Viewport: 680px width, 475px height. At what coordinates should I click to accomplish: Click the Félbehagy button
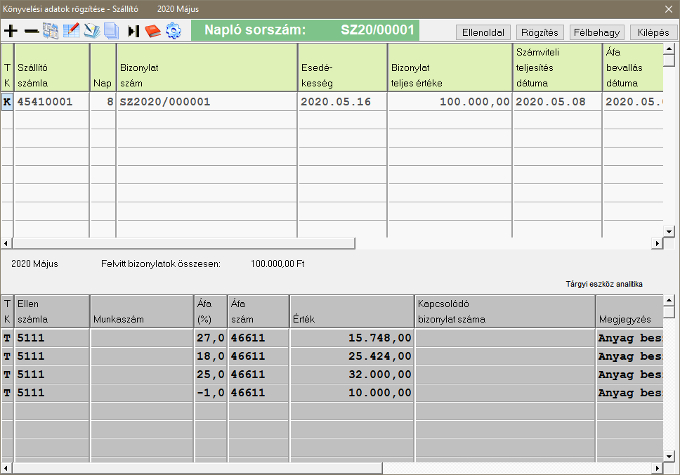(591, 32)
